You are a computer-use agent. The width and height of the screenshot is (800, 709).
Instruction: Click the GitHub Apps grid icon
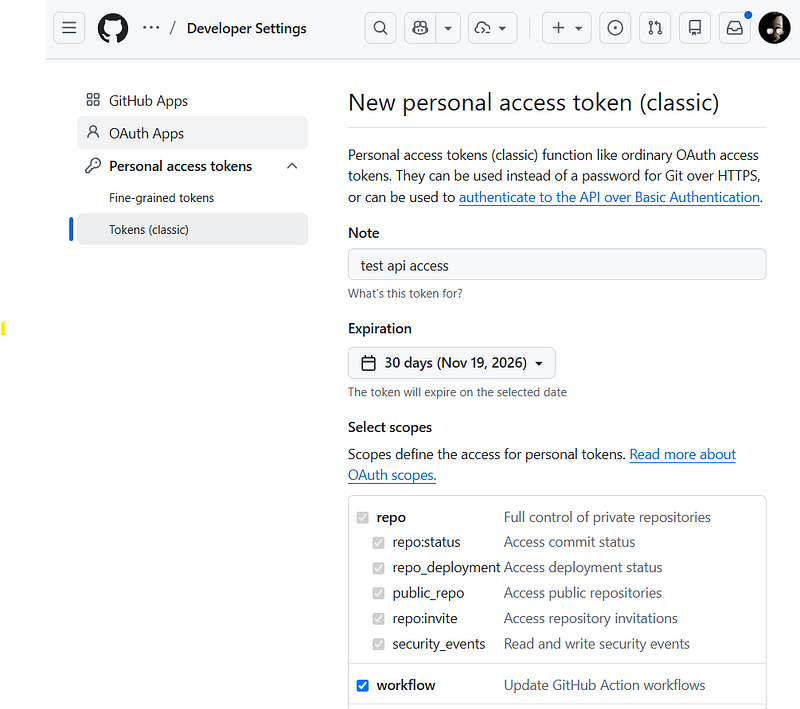pos(93,100)
